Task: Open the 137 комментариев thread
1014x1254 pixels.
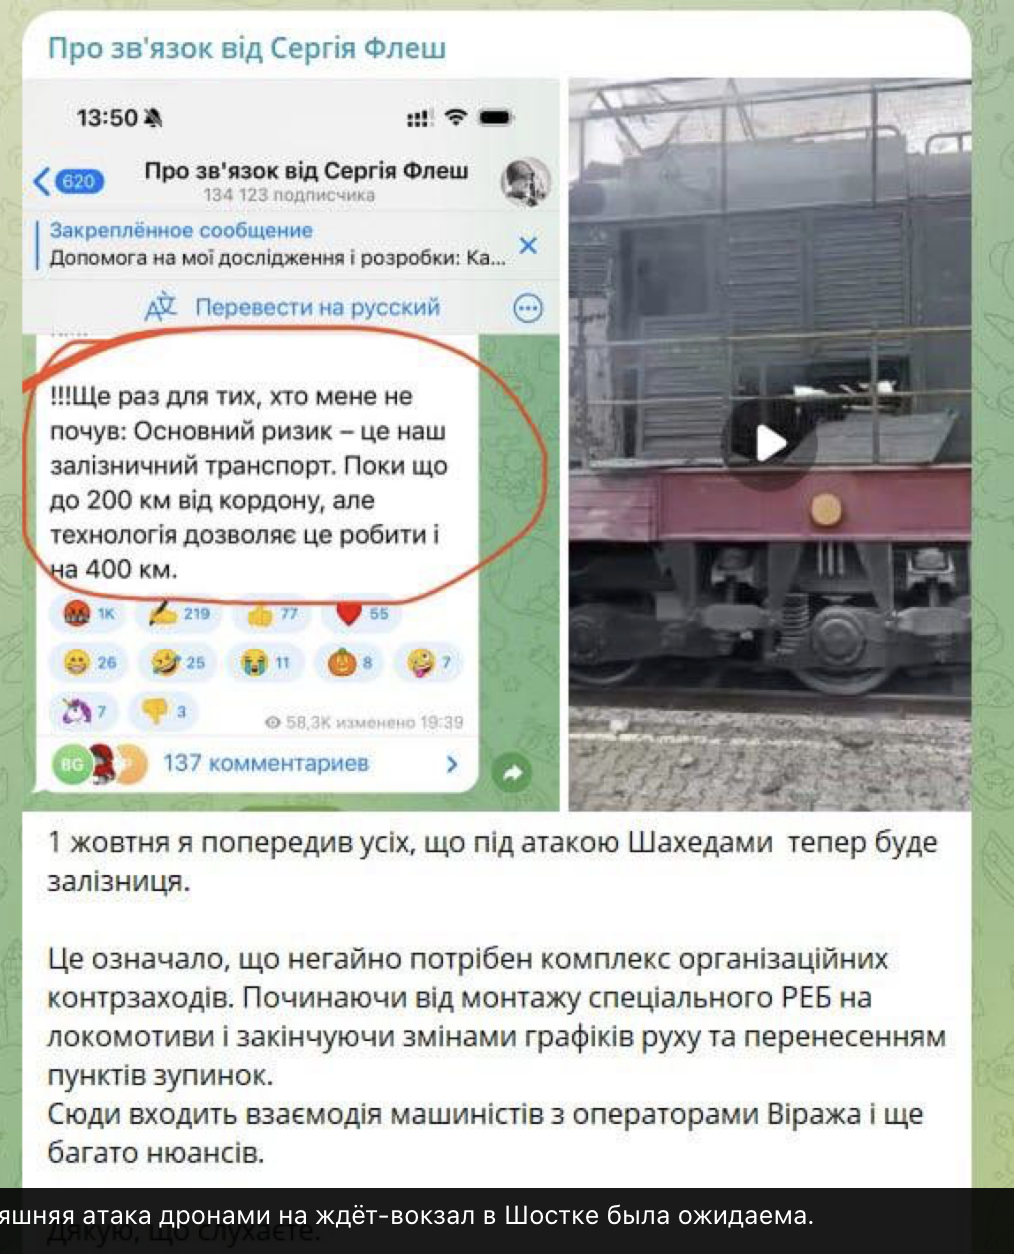Action: click(x=265, y=763)
